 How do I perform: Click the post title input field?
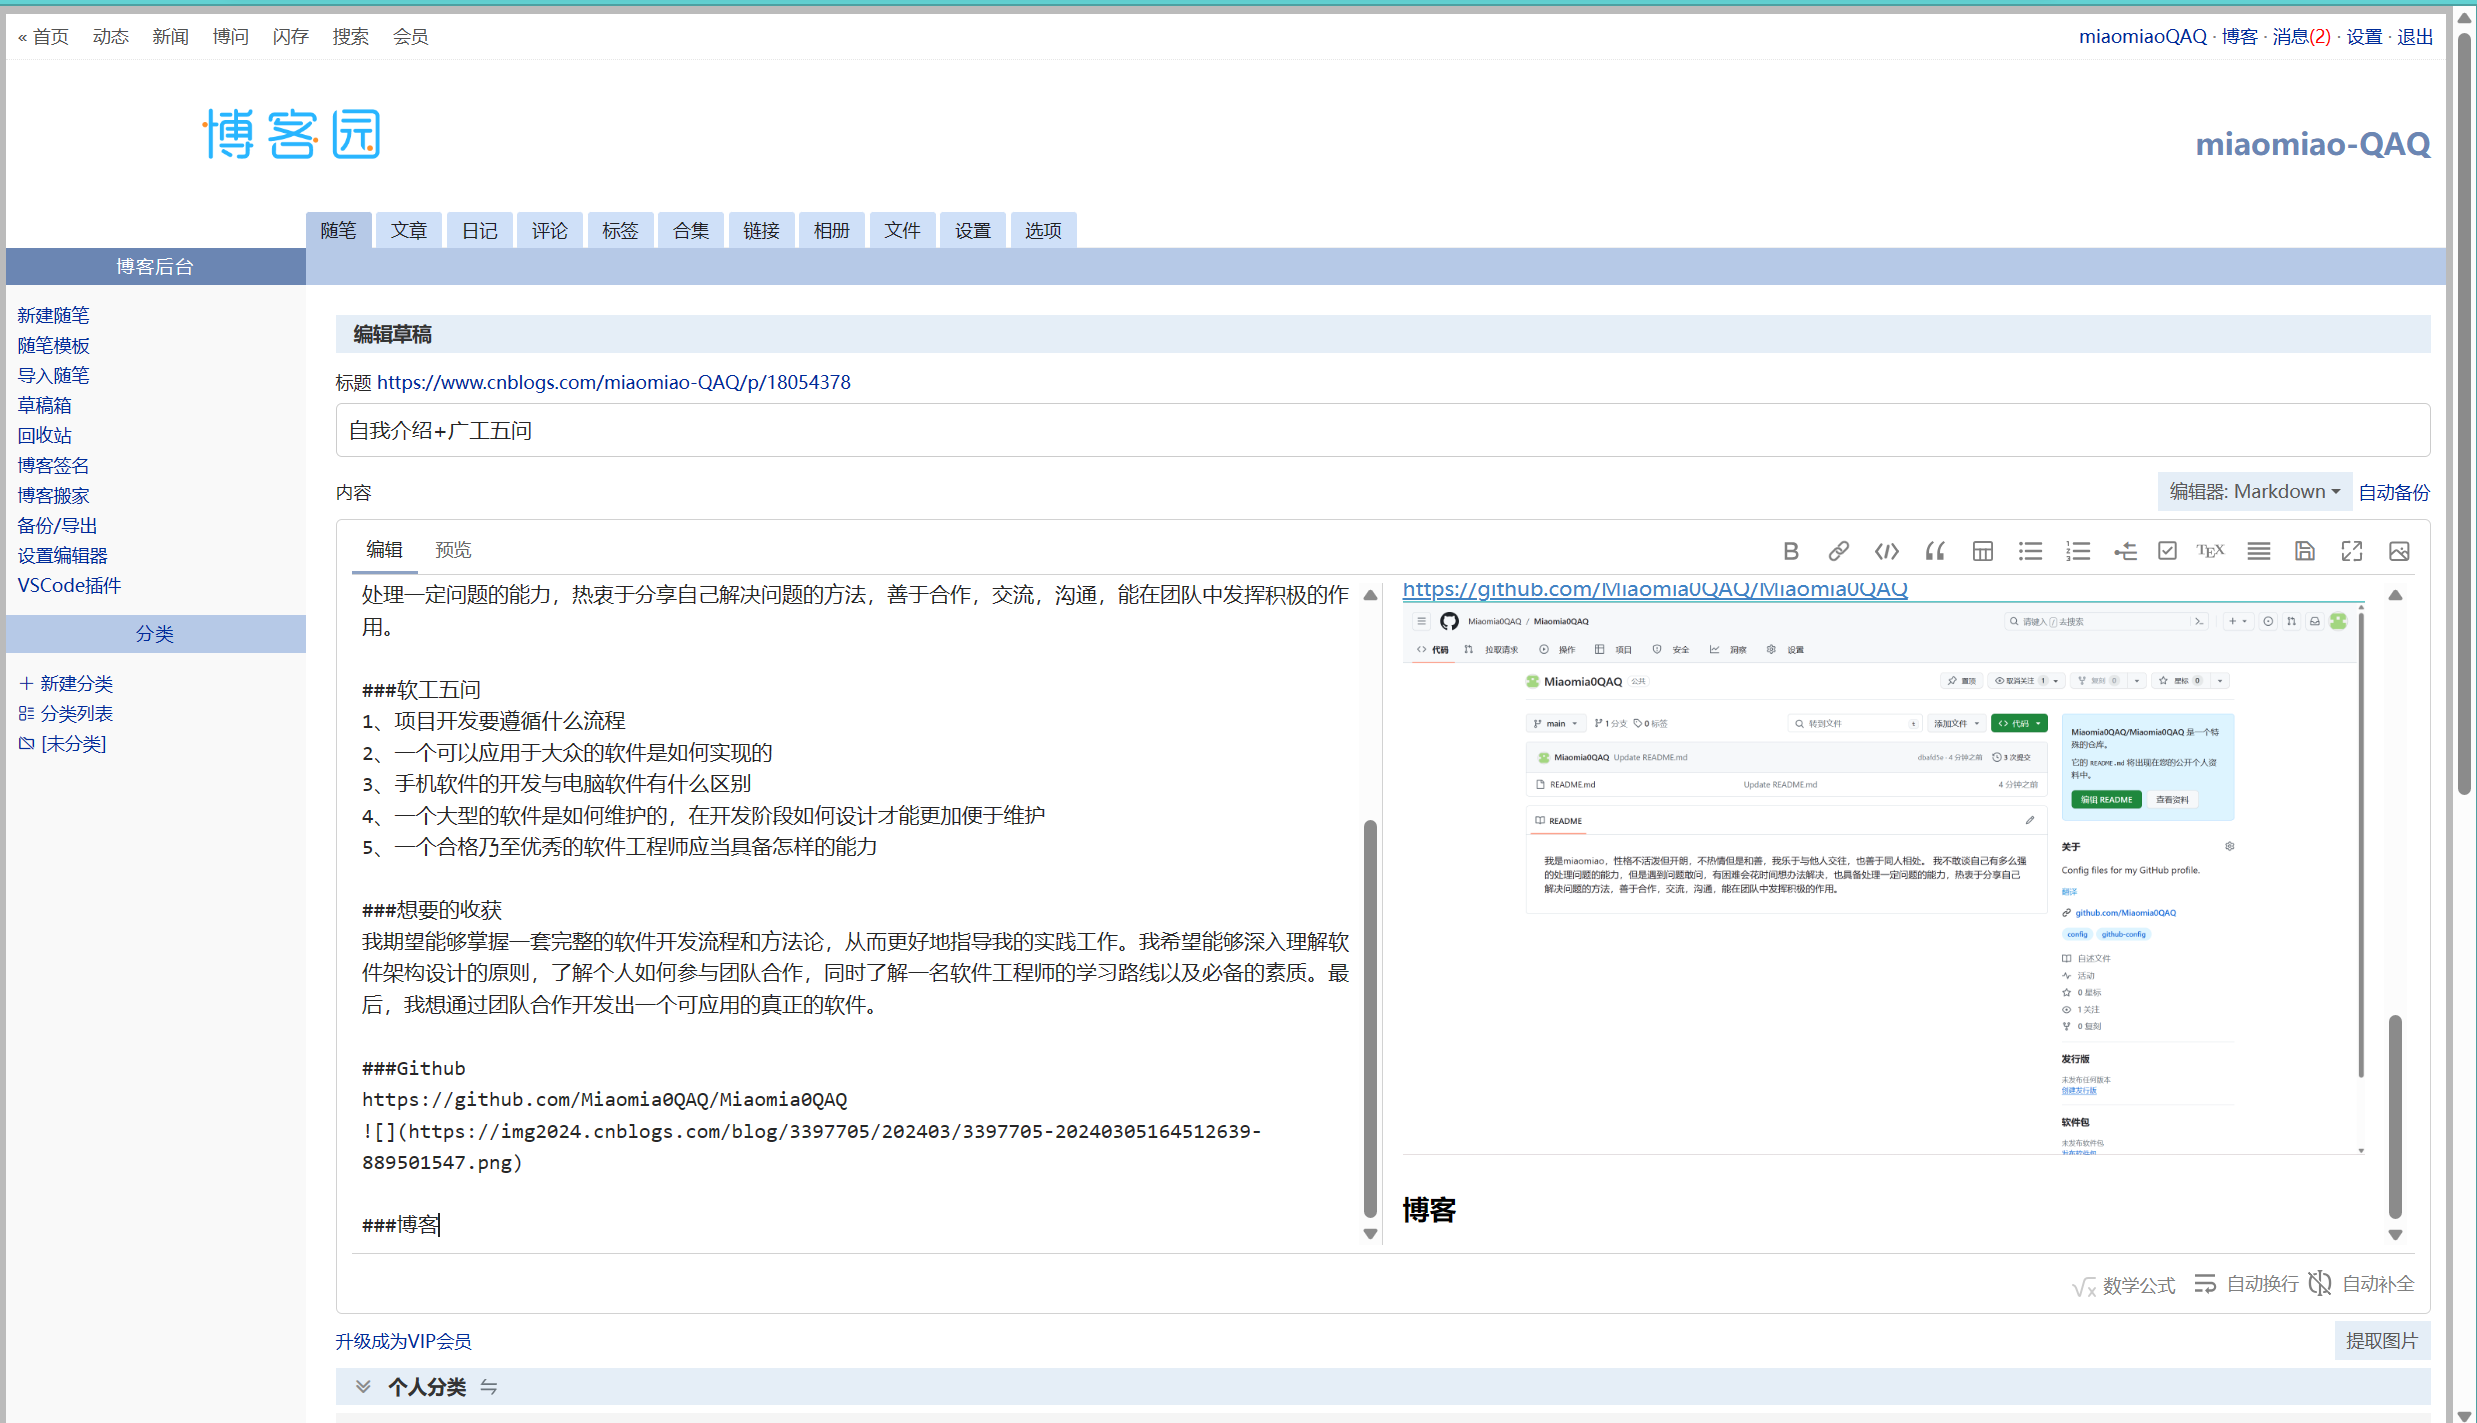(x=1382, y=431)
